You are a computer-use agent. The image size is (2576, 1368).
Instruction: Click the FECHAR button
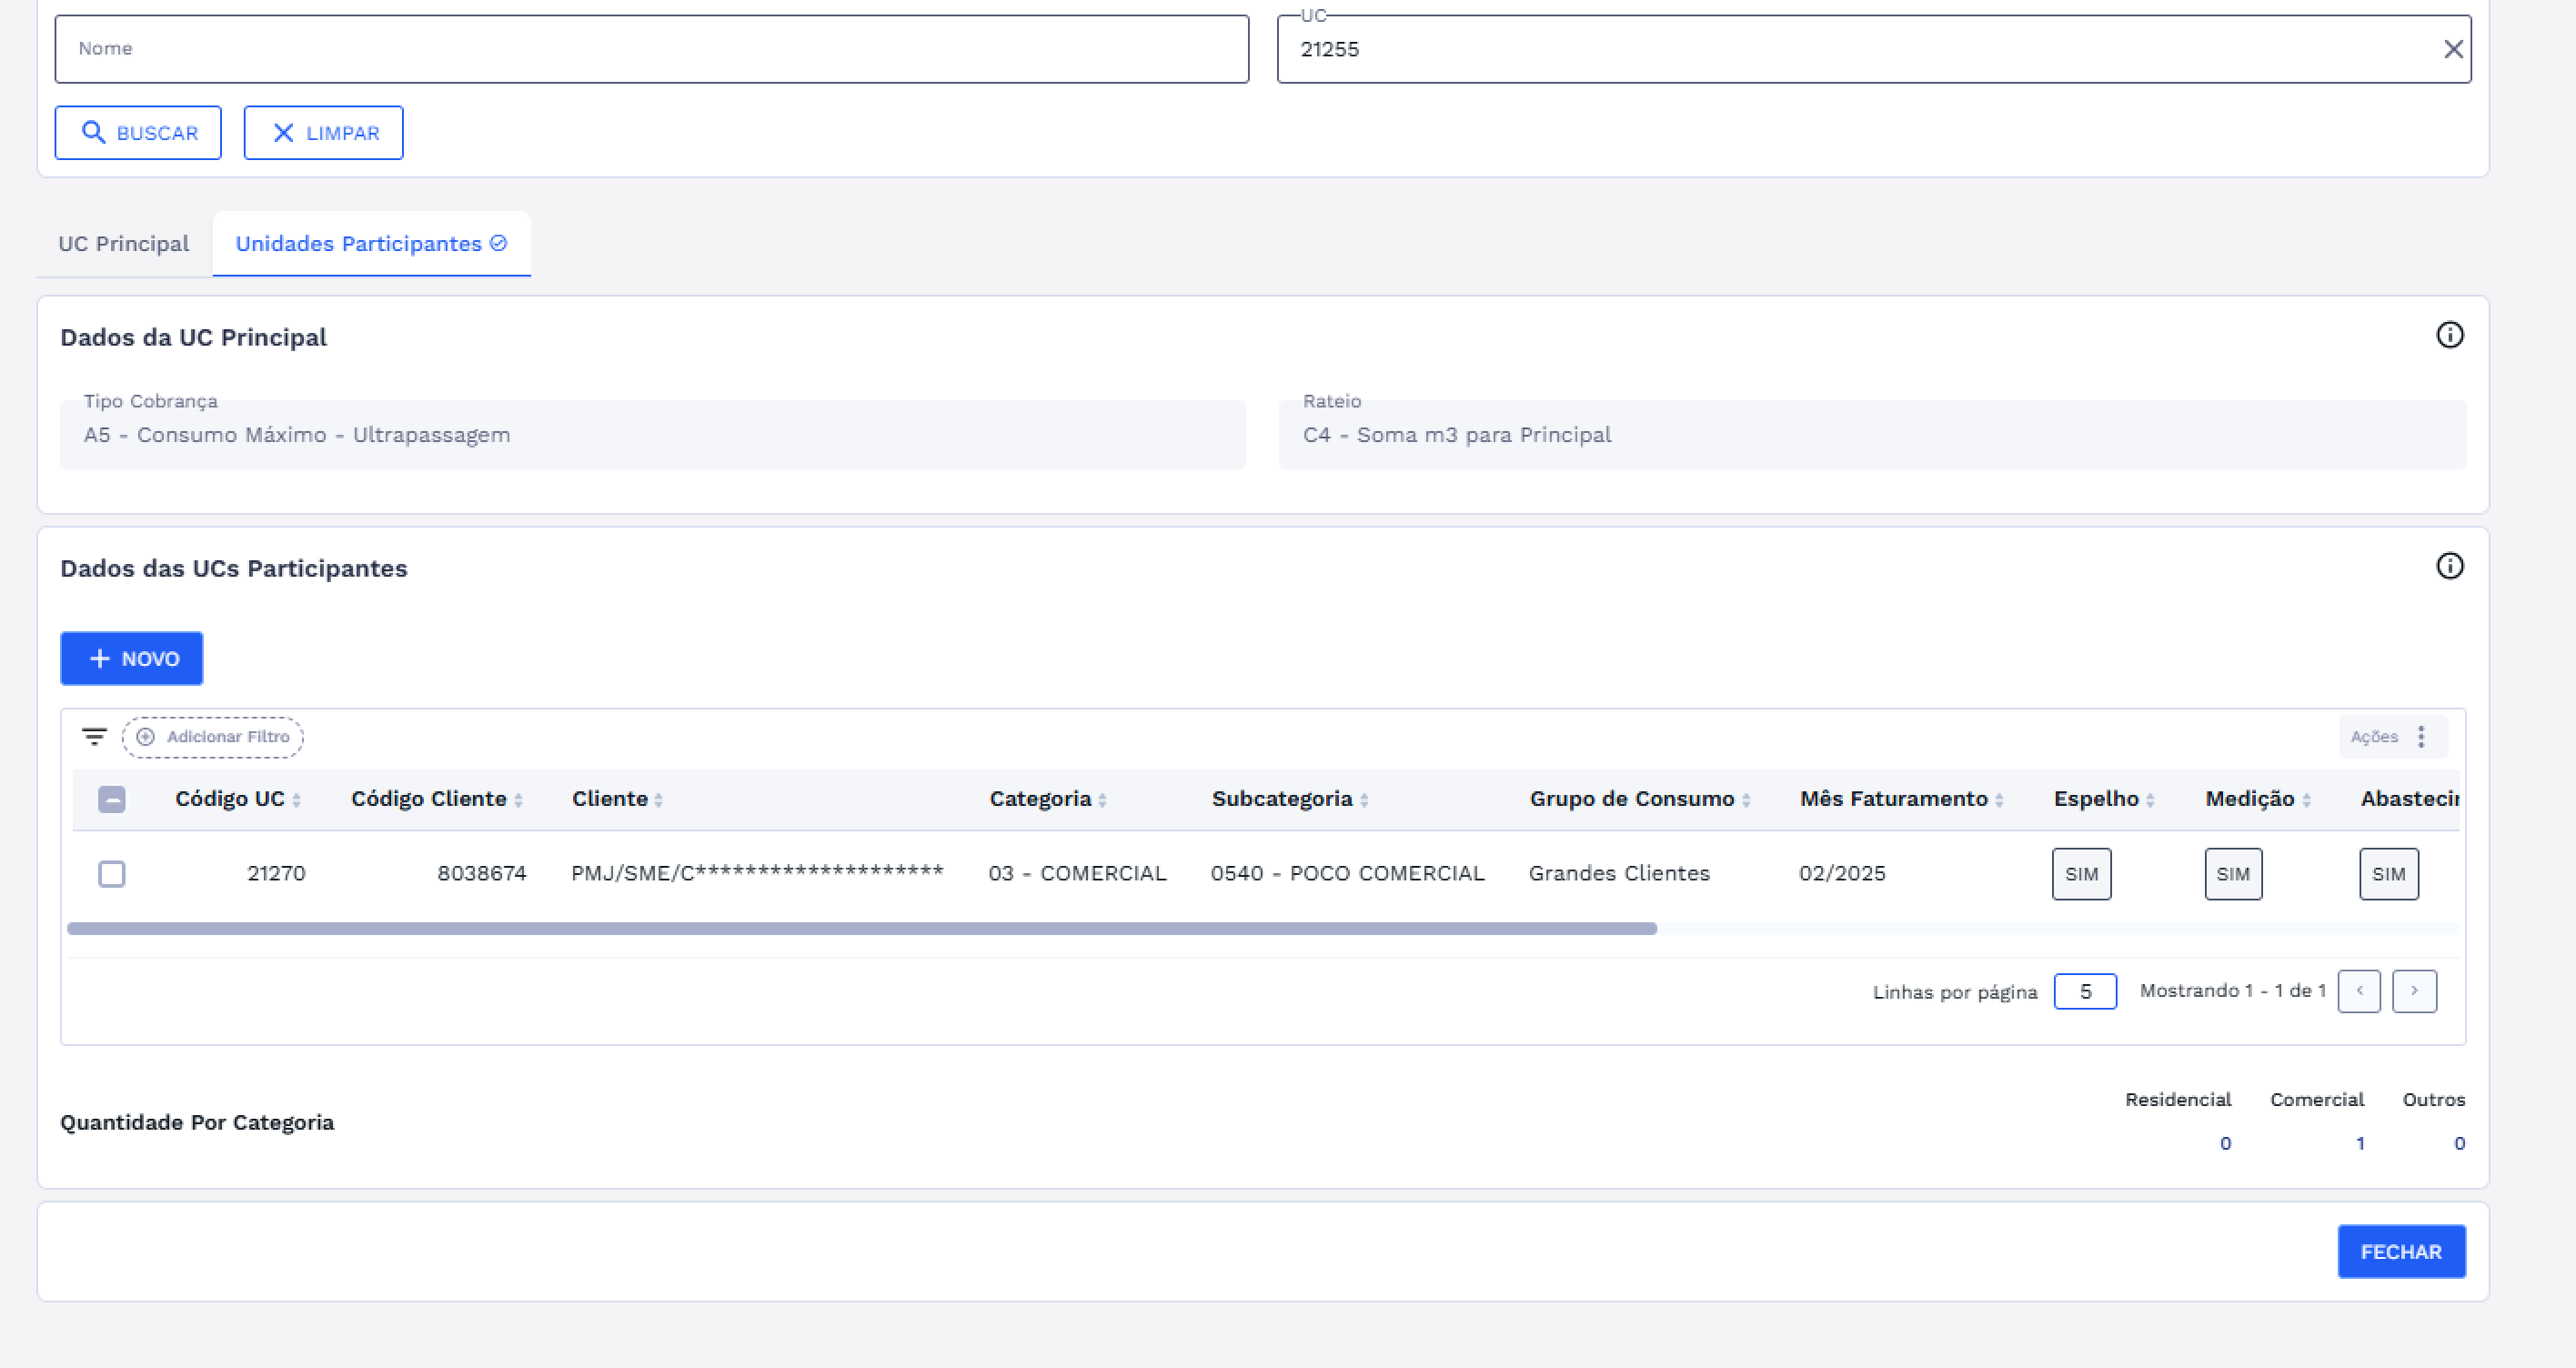pos(2400,1252)
